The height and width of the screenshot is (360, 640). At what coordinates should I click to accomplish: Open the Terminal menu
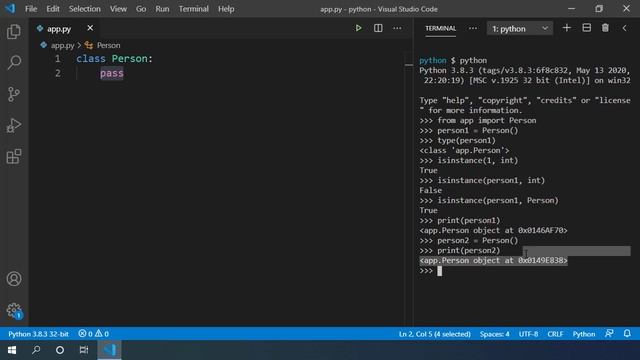pos(193,9)
